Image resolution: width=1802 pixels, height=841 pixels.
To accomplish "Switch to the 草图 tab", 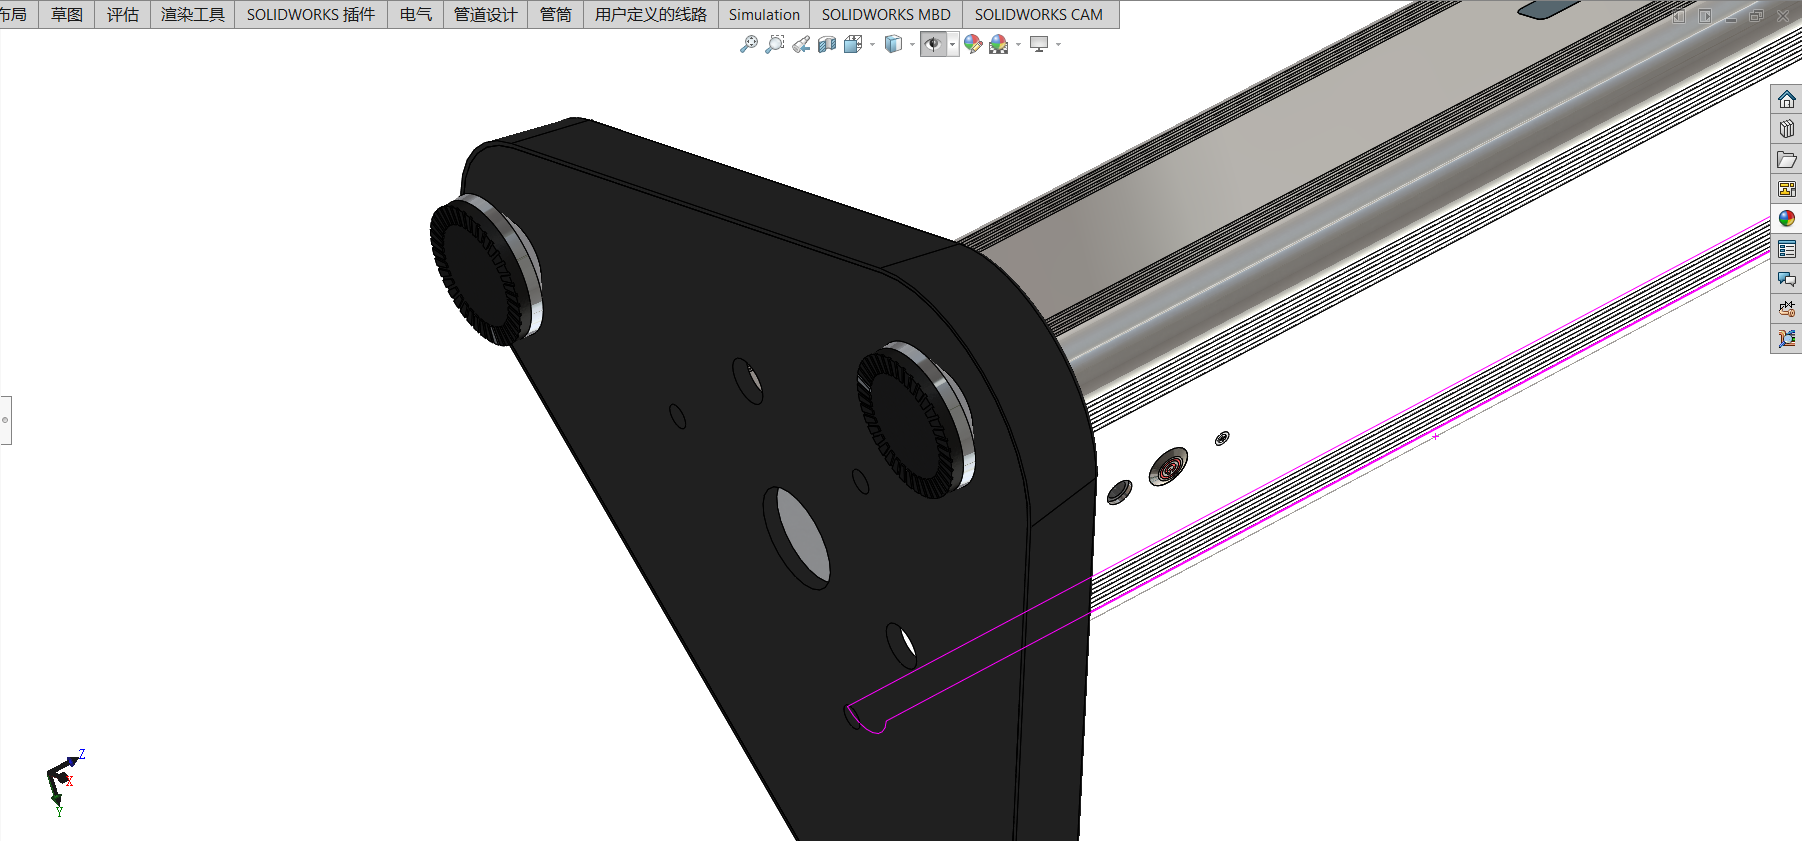I will (x=67, y=14).
